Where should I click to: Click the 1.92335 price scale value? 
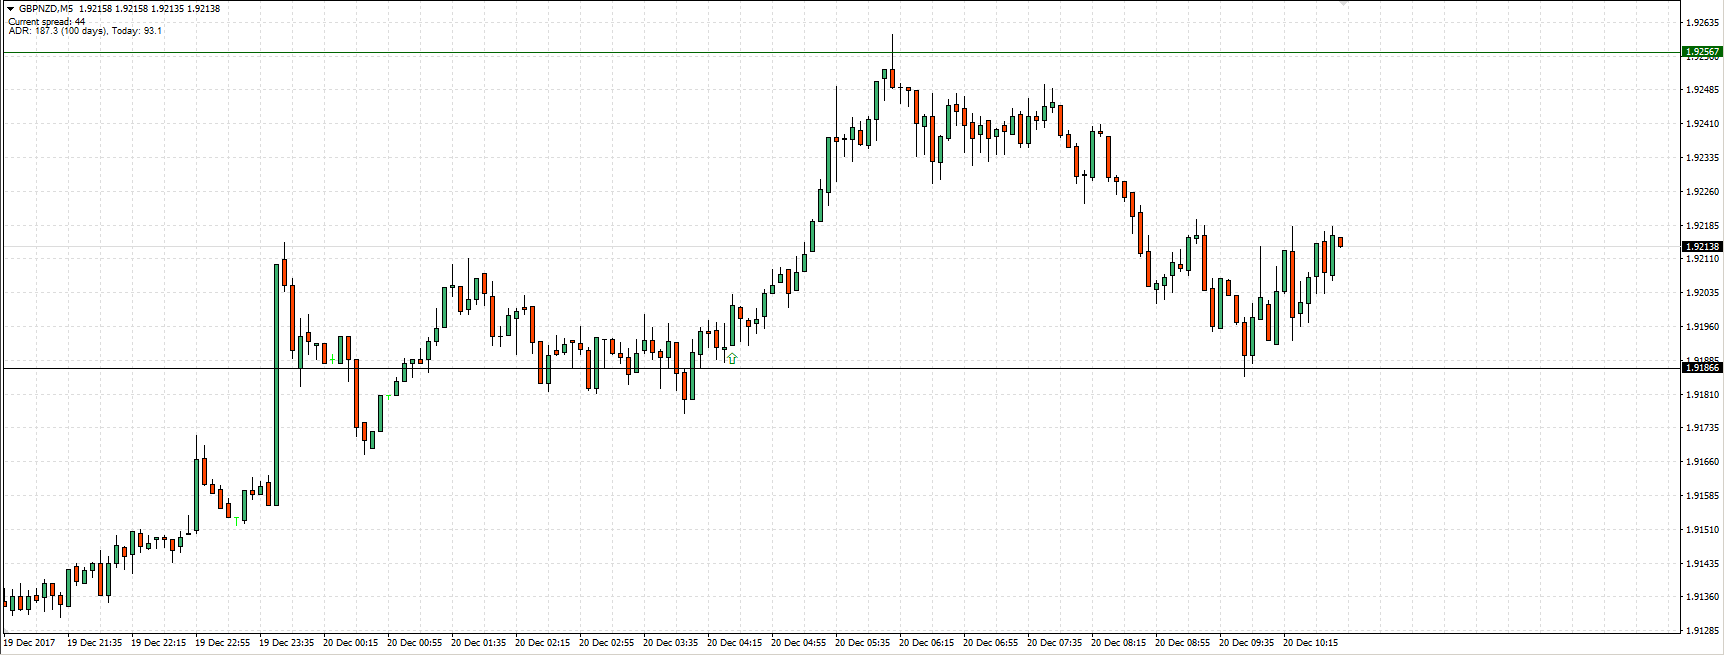[x=1703, y=158]
